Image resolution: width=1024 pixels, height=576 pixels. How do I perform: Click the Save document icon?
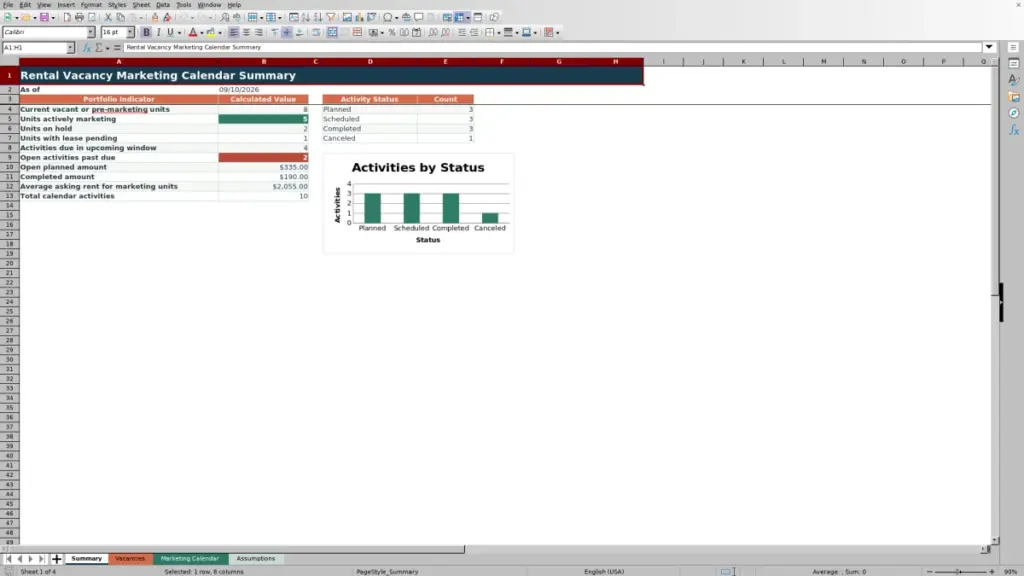click(44, 17)
